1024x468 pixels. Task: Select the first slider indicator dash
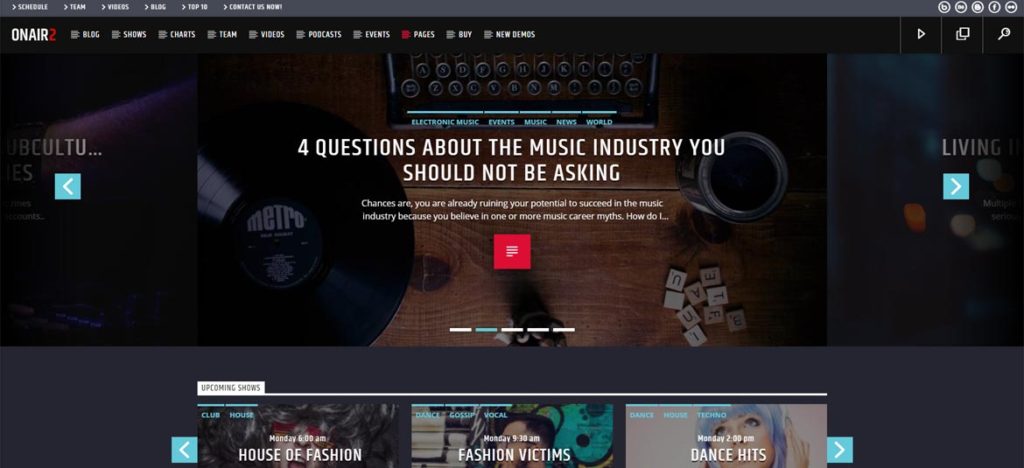460,330
